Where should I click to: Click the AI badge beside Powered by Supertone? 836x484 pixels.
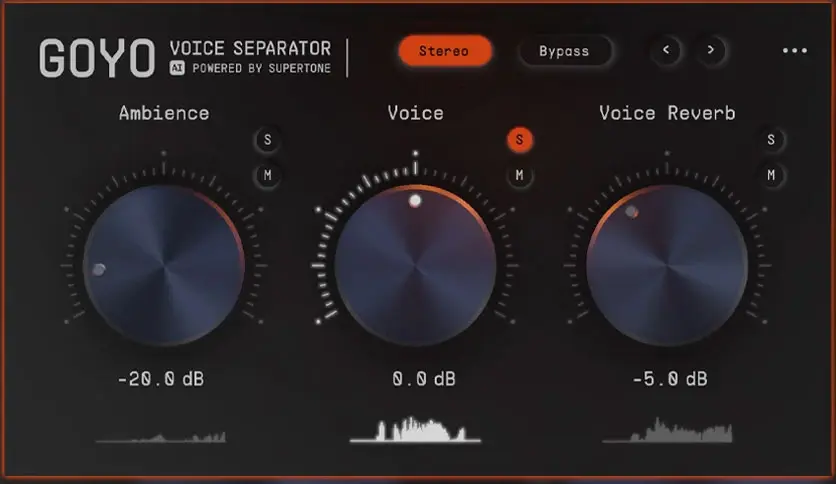pyautogui.click(x=177, y=68)
